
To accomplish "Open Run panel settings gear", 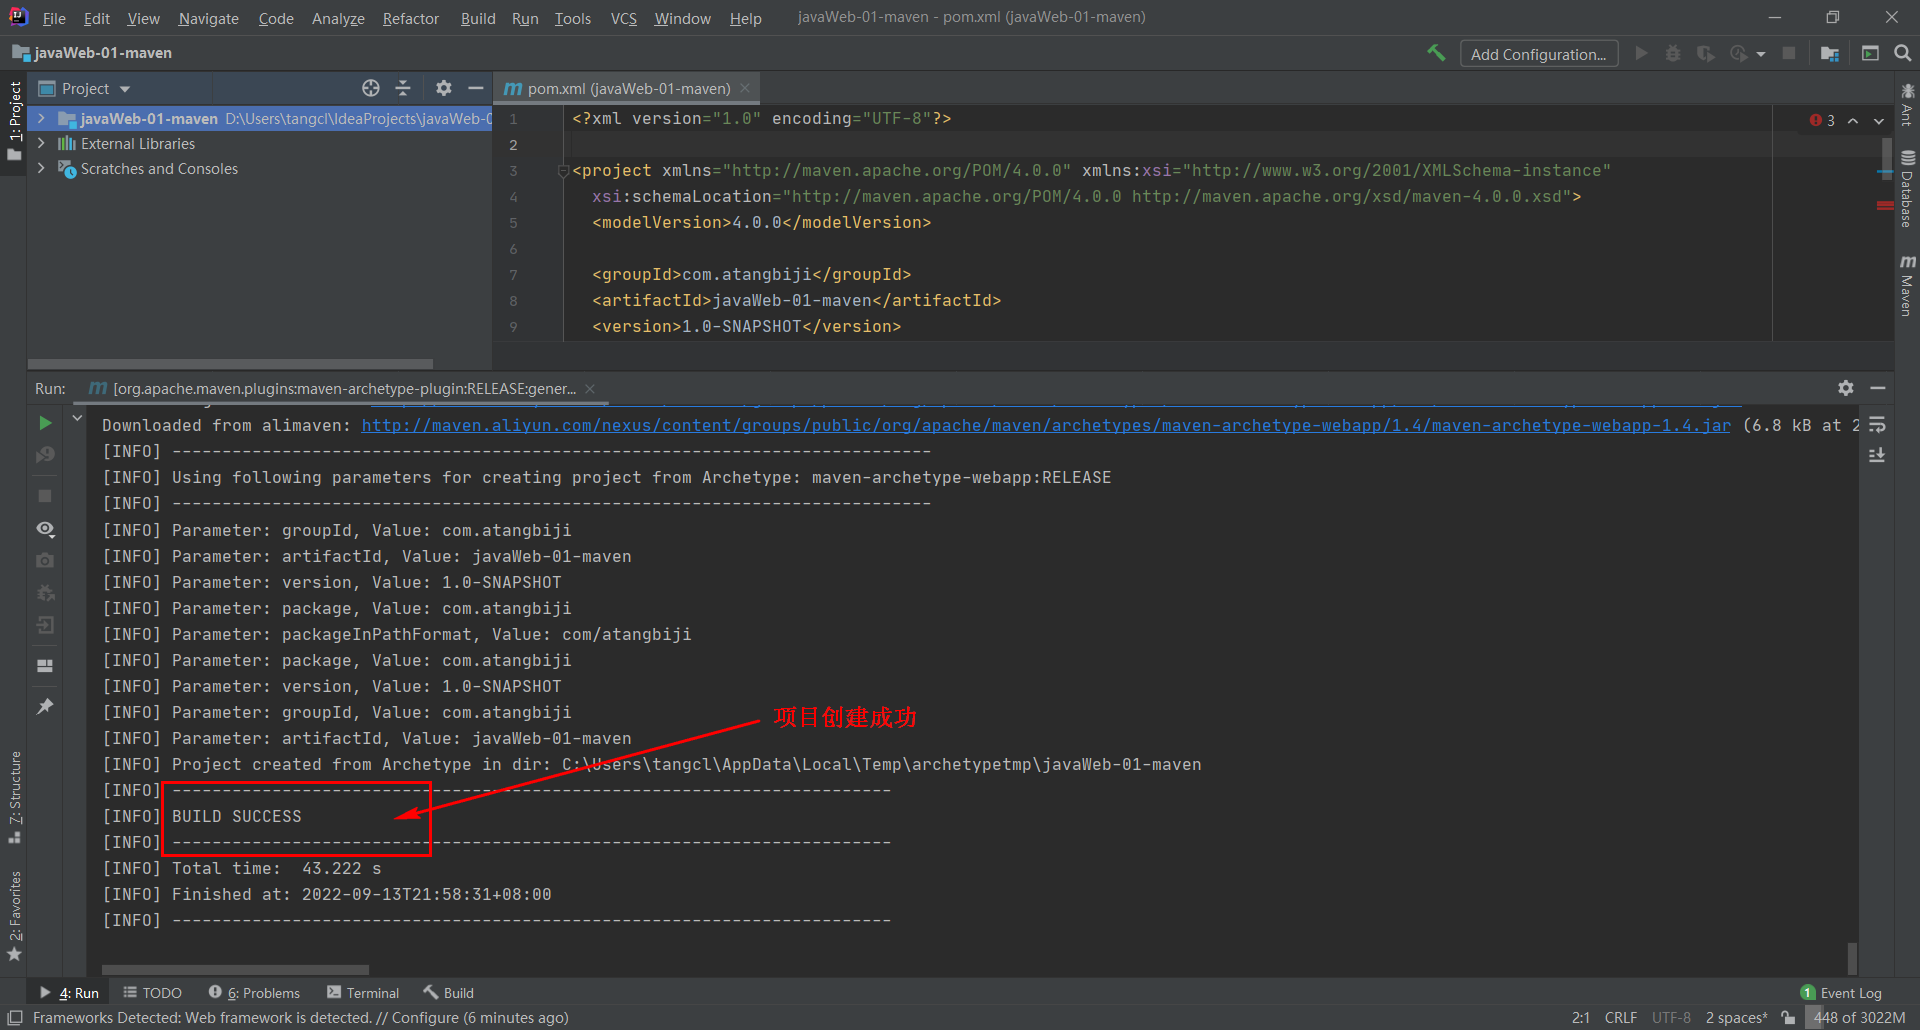I will [1846, 388].
